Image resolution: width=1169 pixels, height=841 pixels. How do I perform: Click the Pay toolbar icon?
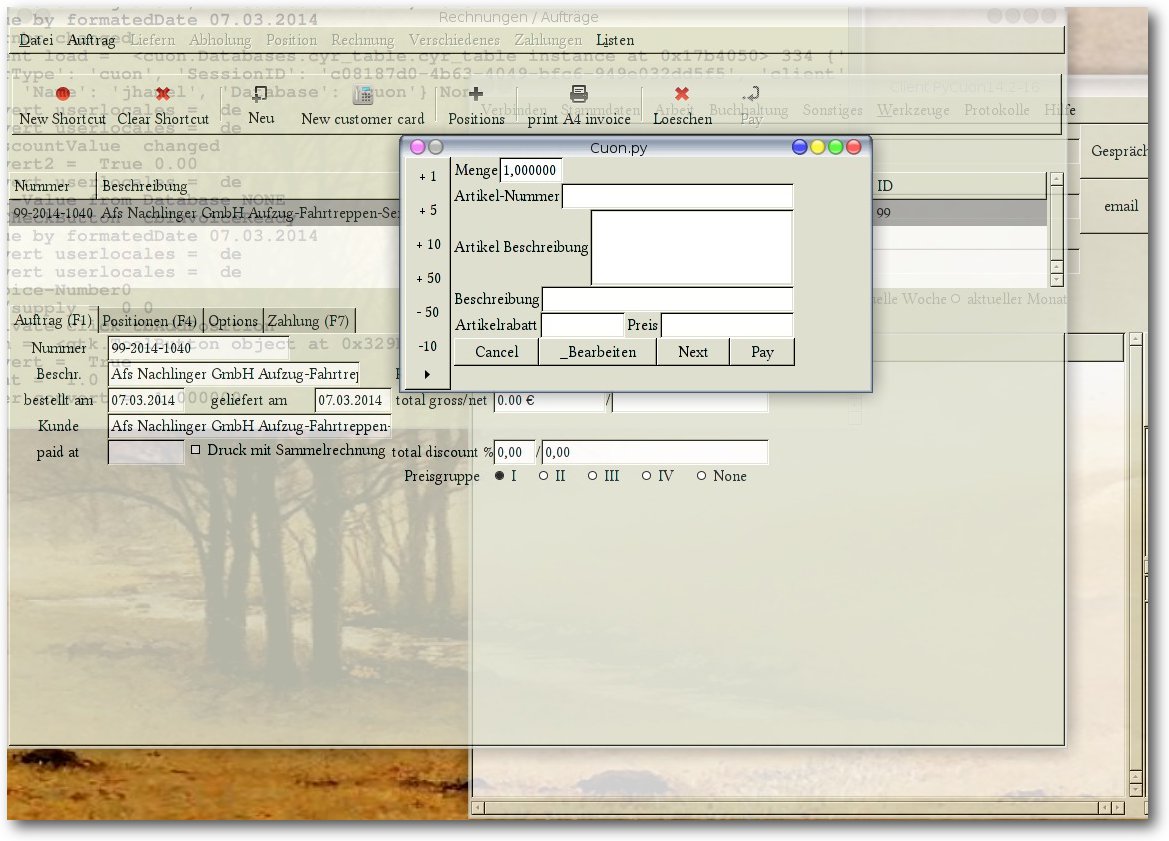751,94
